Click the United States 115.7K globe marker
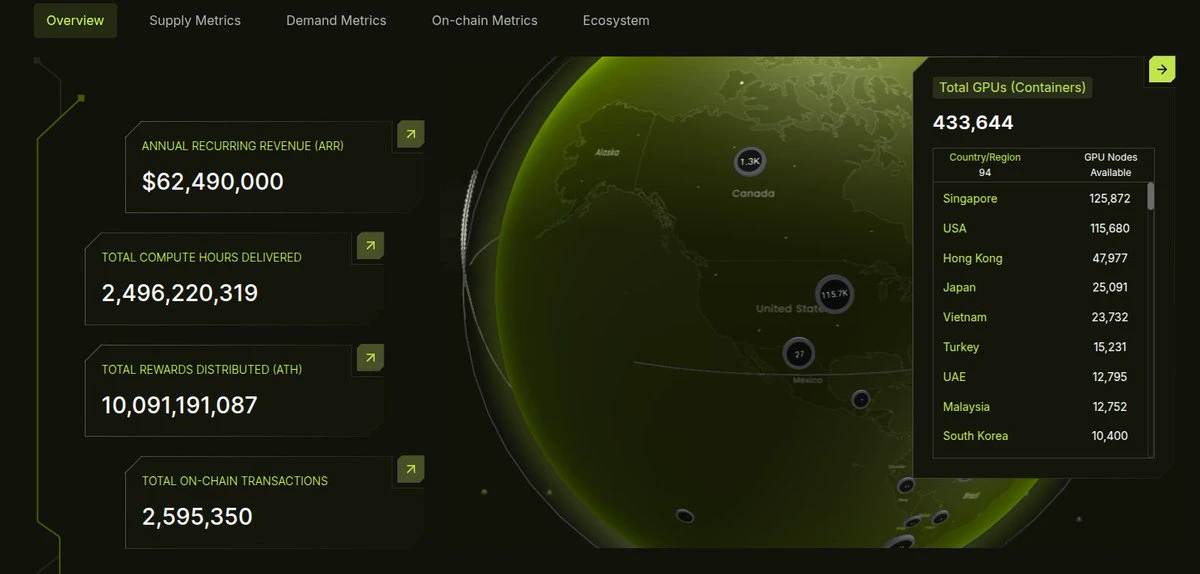The width and height of the screenshot is (1200, 574). point(834,294)
